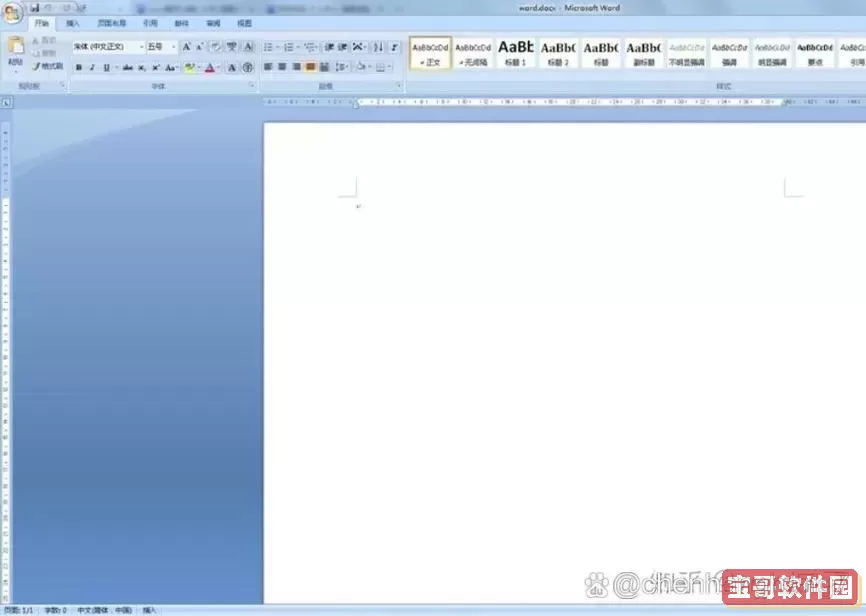This screenshot has width=866, height=616.
Task: Decrease paragraph indent
Action: click(329, 47)
